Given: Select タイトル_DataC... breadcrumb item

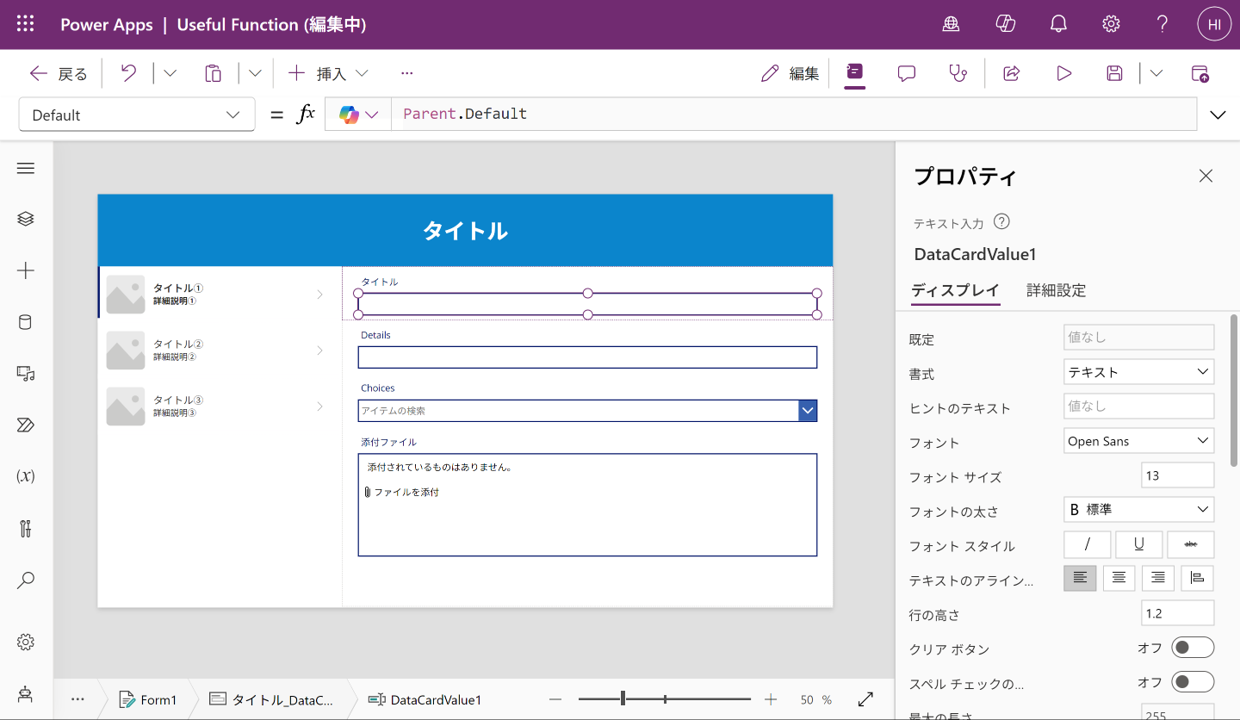Looking at the screenshot, I should point(272,700).
